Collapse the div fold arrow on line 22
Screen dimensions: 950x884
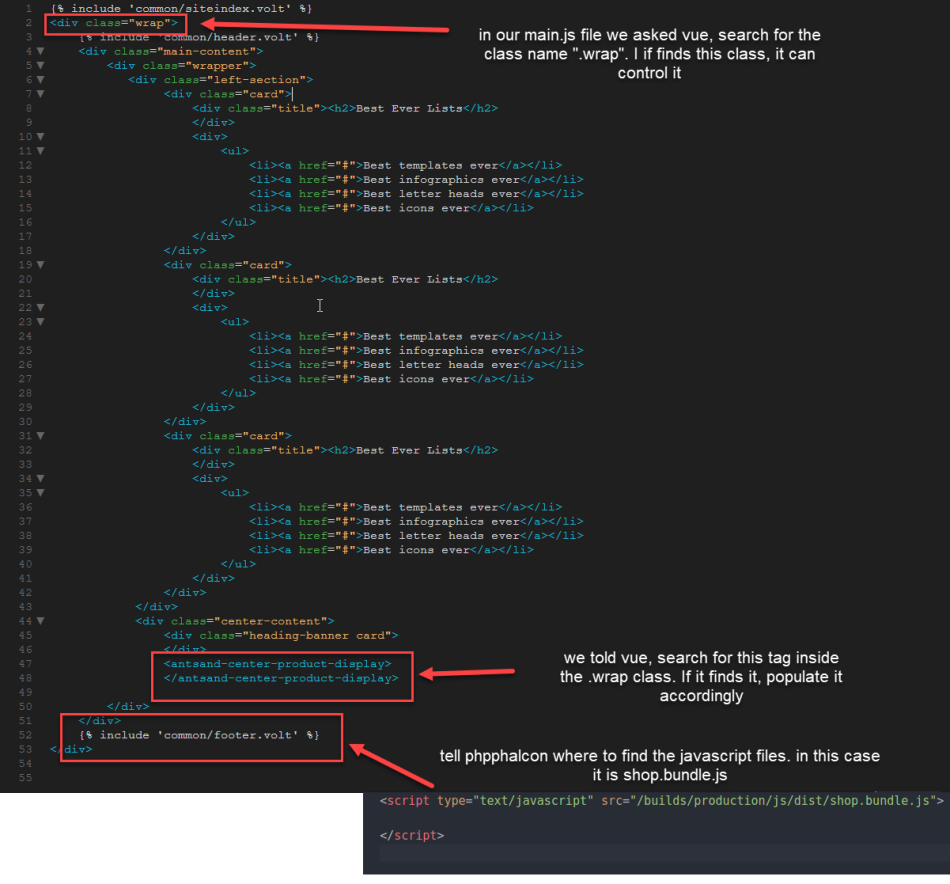point(41,307)
